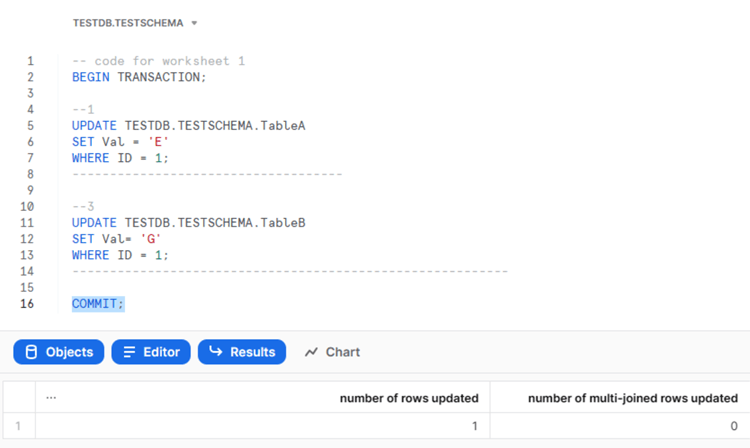
Task: Click the line chart icon beside Chart
Action: 311,352
